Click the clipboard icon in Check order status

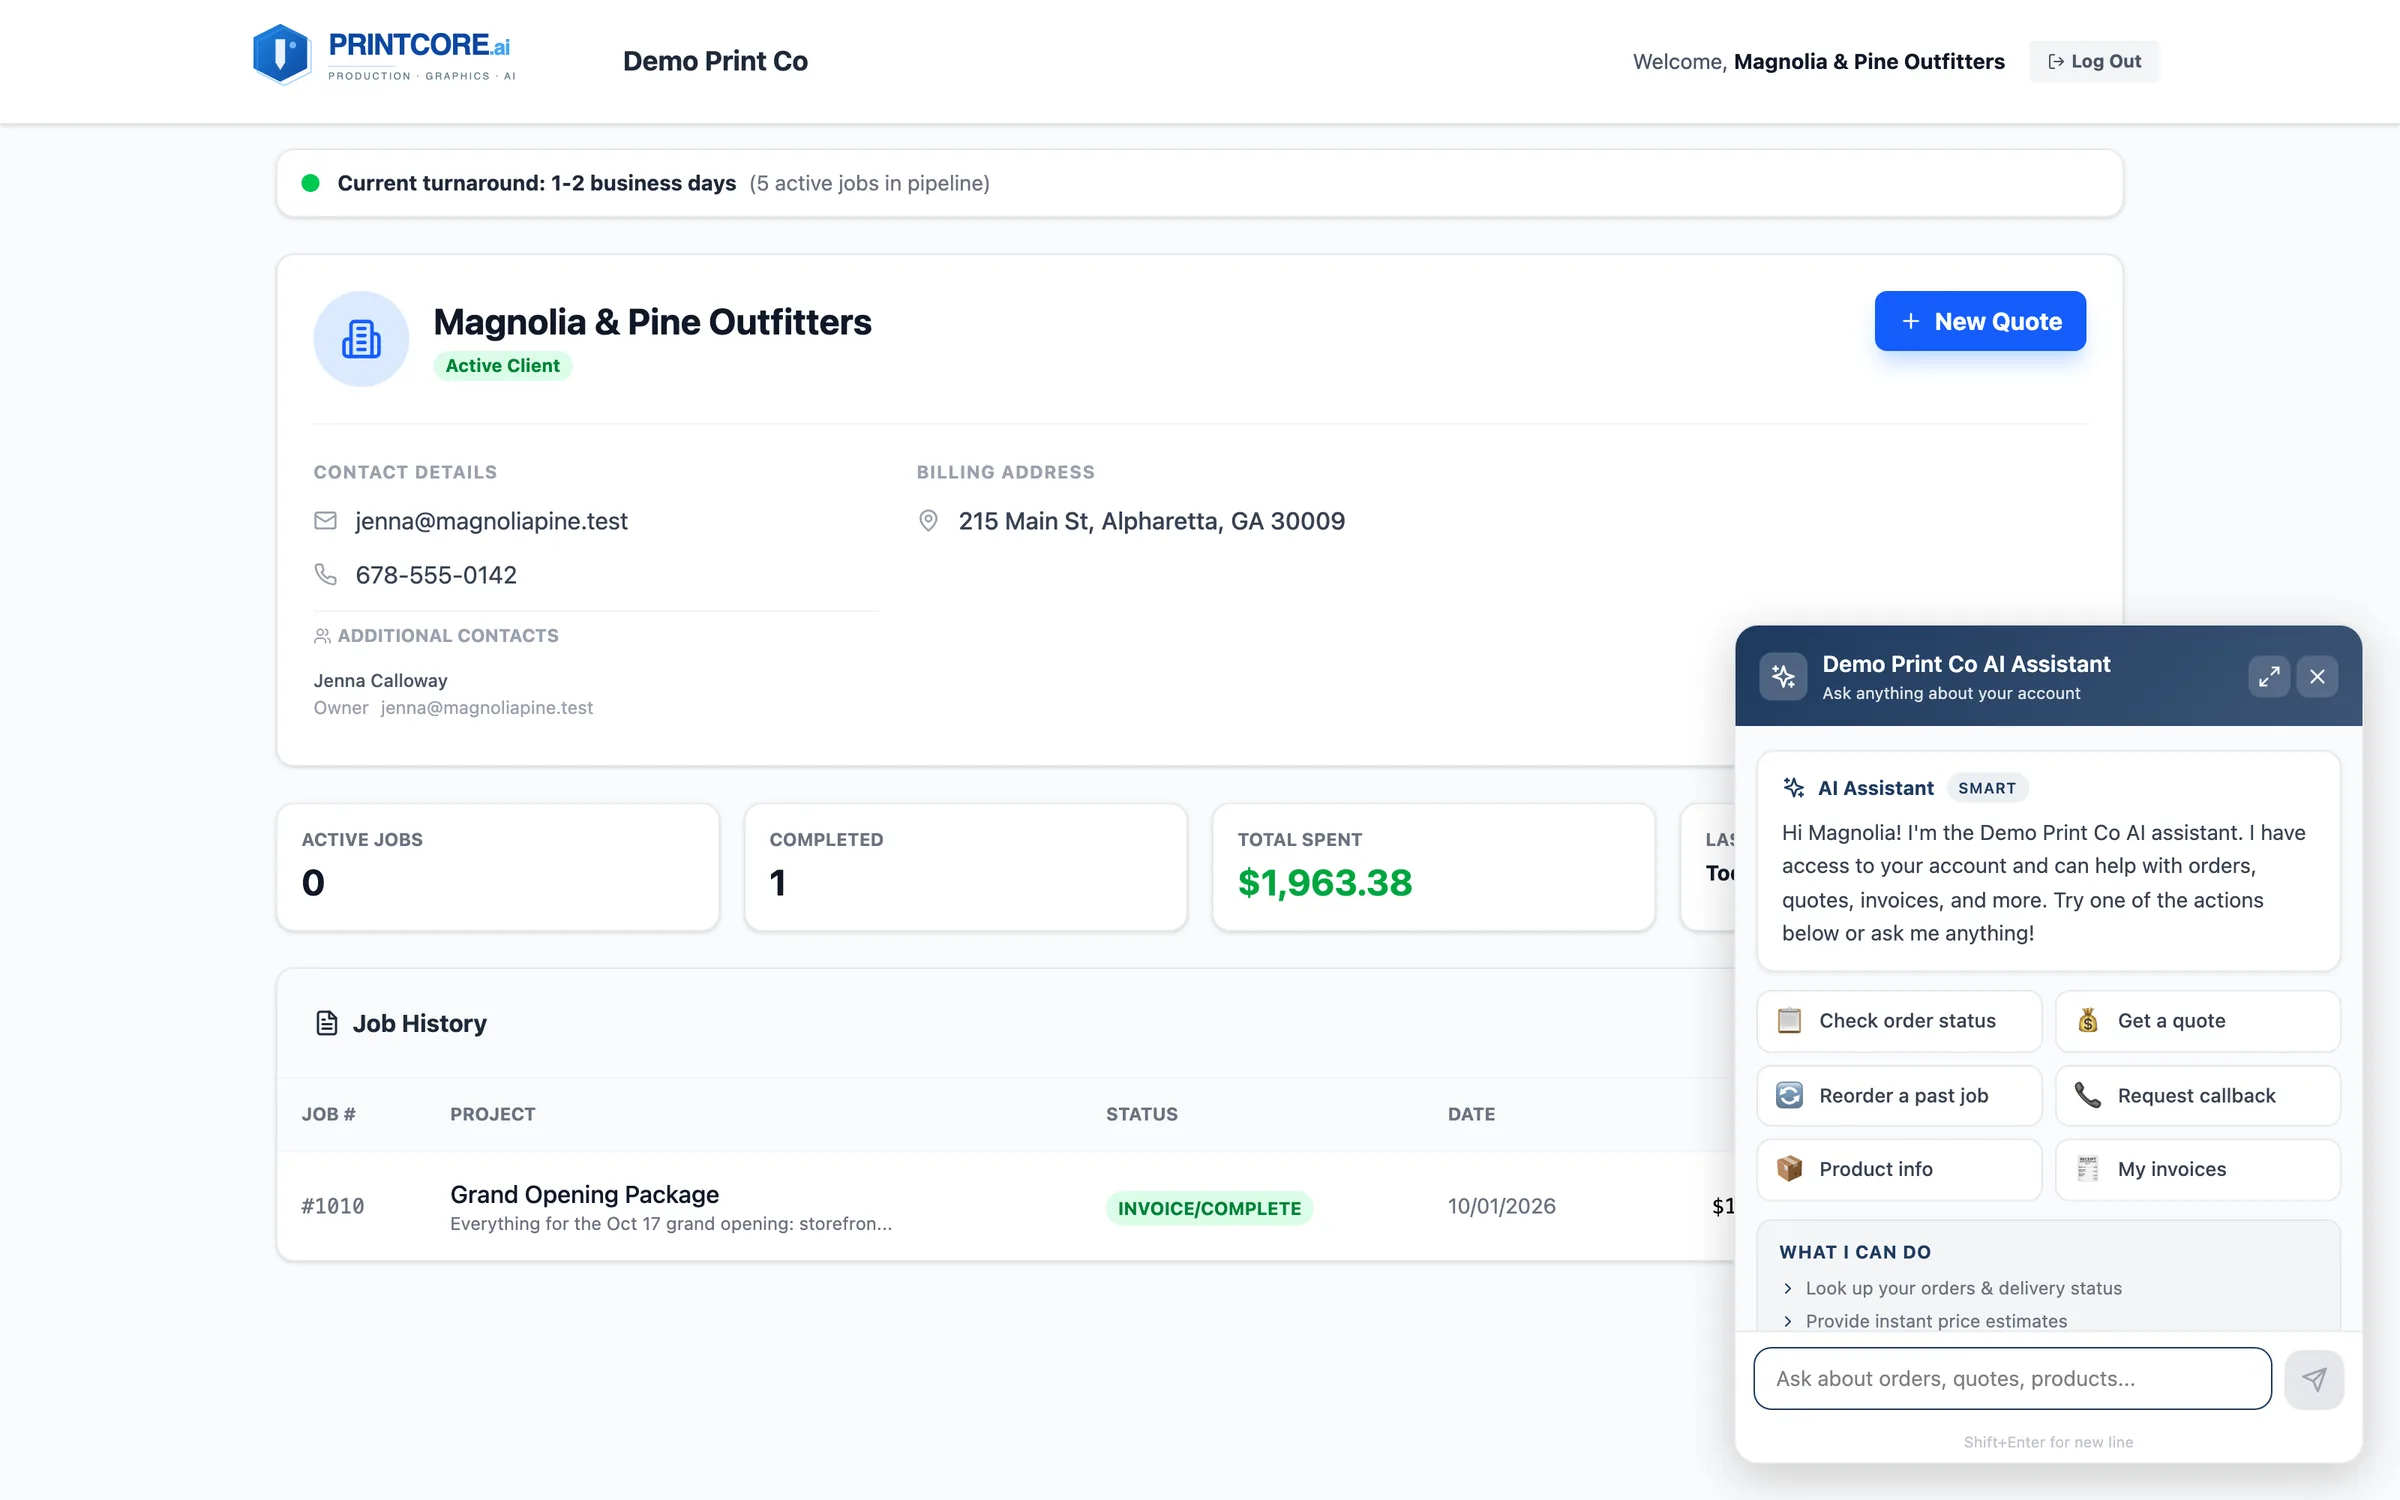point(1789,1021)
